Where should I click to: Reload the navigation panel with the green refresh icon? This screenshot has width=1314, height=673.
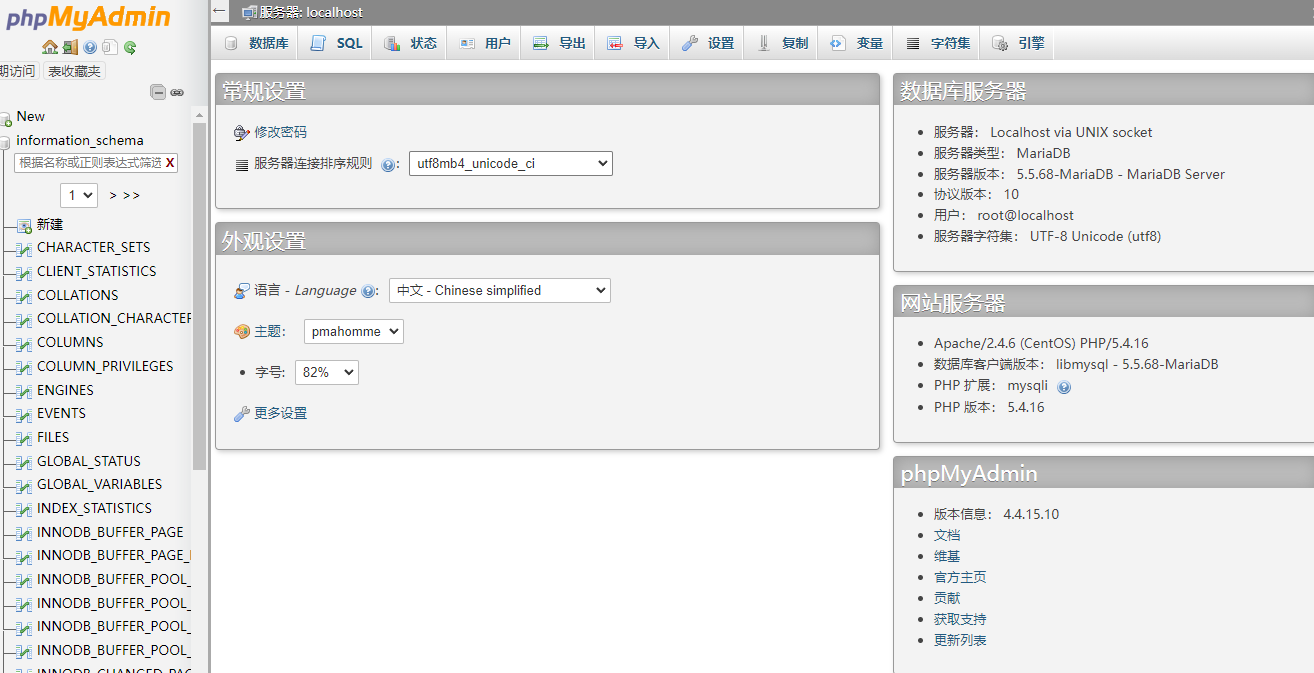click(130, 47)
